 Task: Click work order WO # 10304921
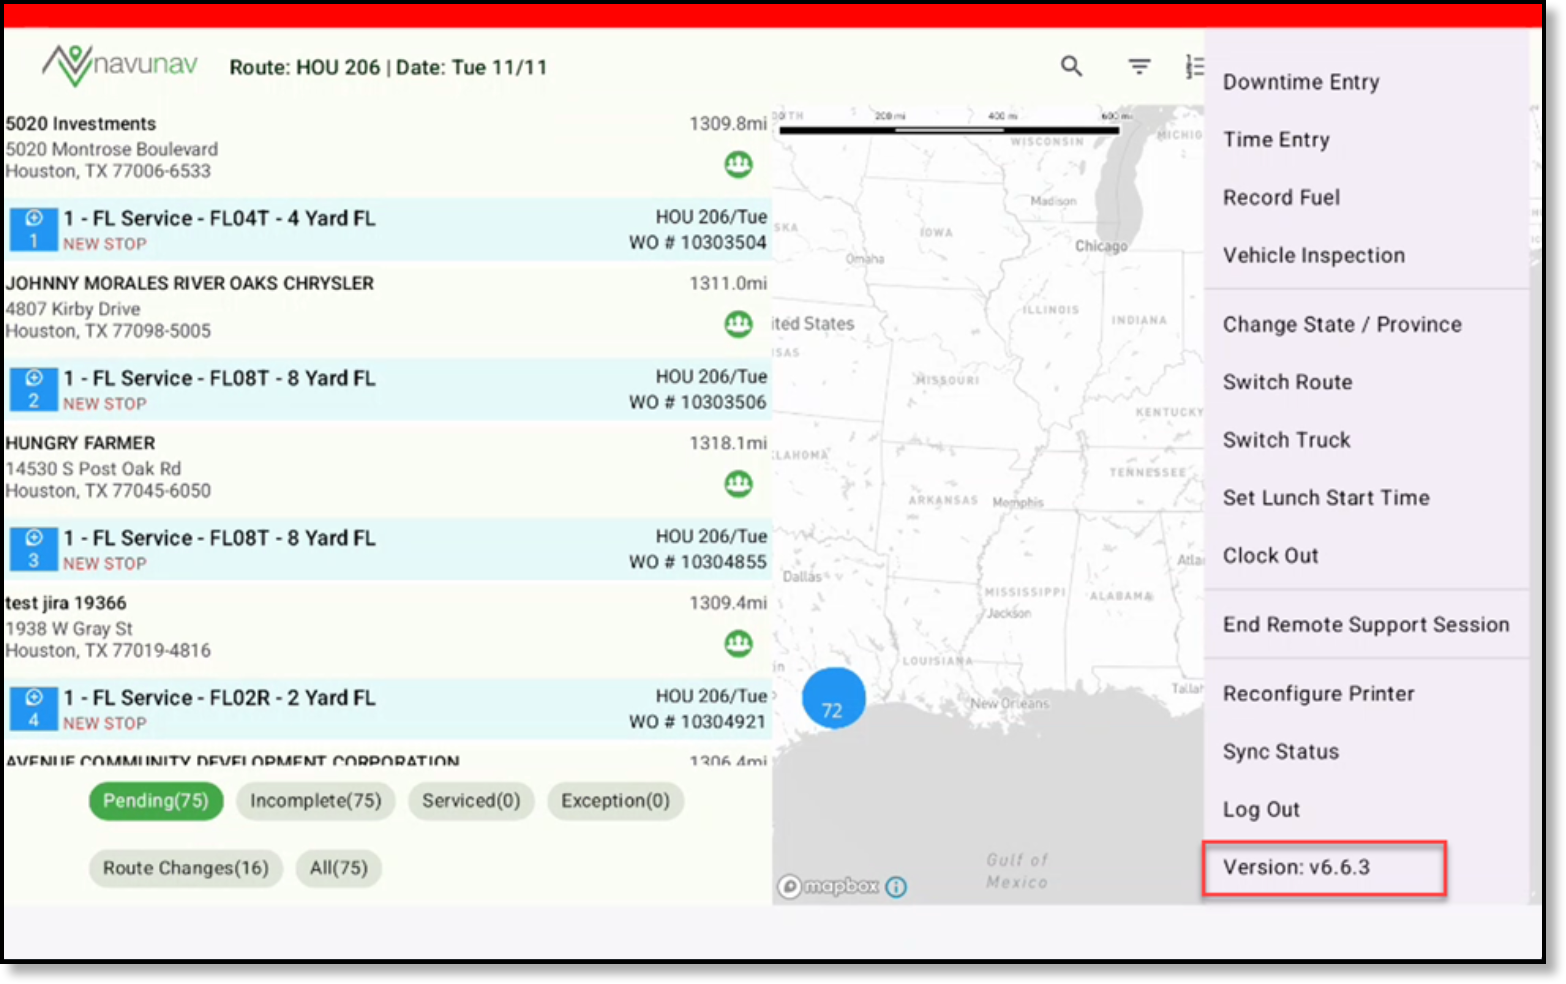(x=698, y=723)
